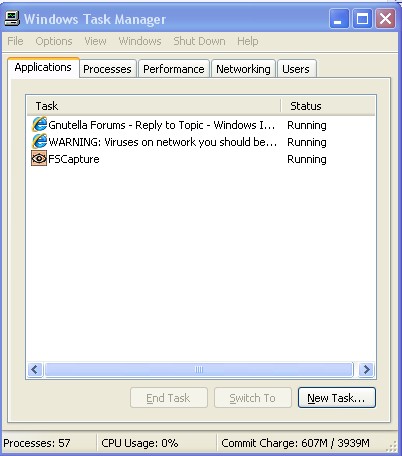The width and height of the screenshot is (402, 456).
Task: Click the Internet Explorer icon beside Gnutella Forums
Action: (39, 125)
